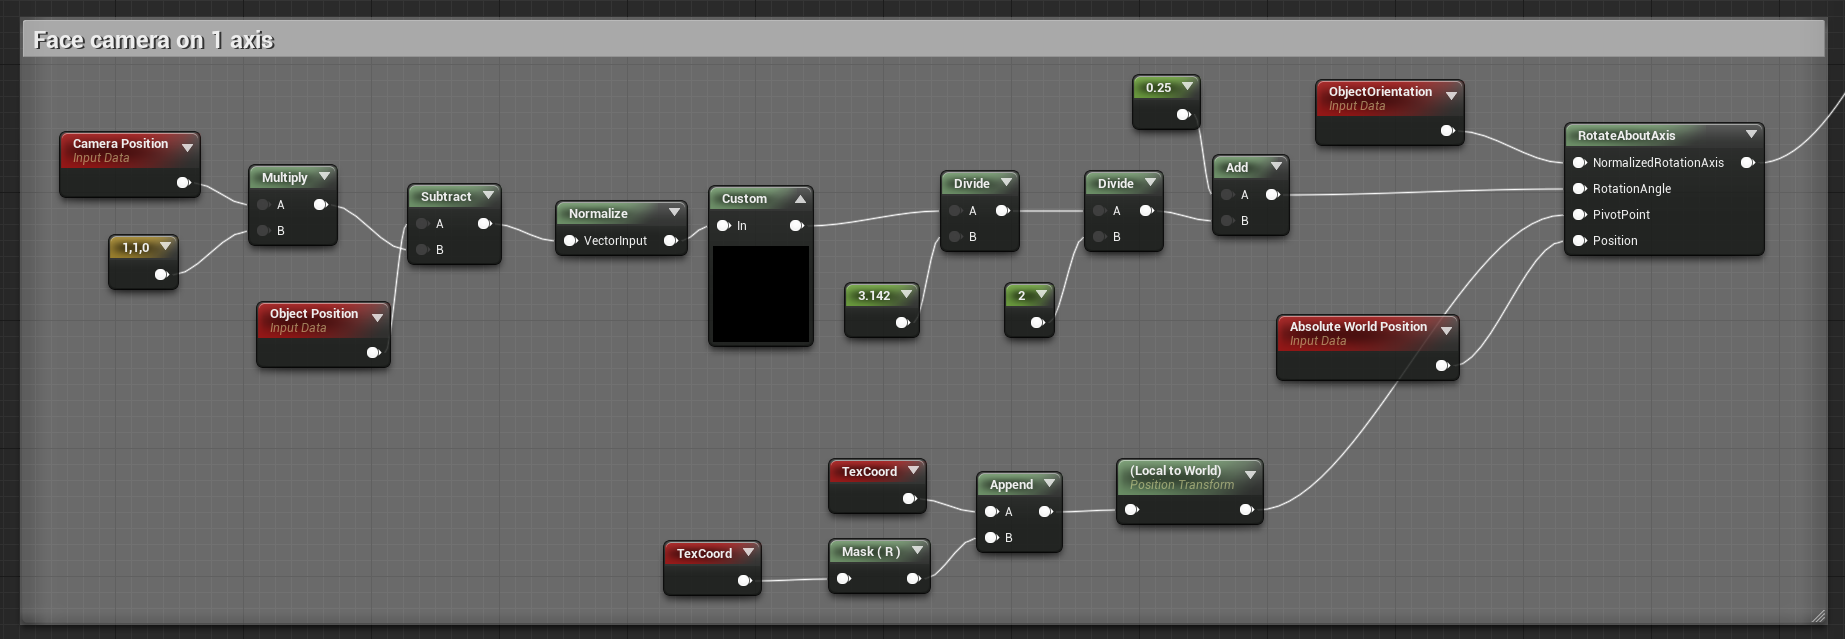Click the Absolute World Position output pin
Screen dimensions: 1845x639
tap(1442, 365)
